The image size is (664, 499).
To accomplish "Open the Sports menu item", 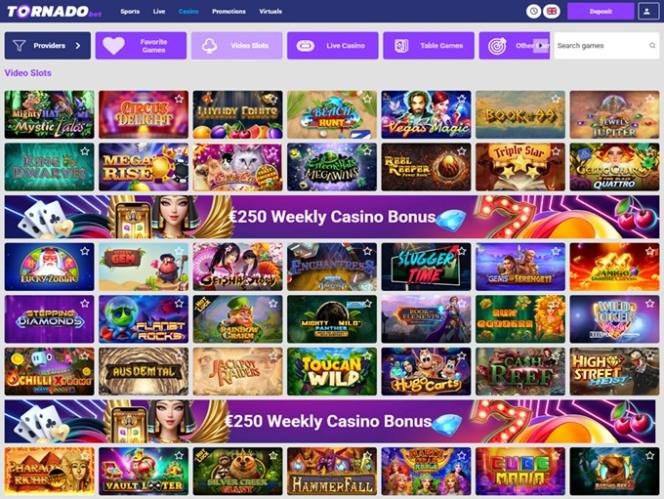I will tap(130, 11).
